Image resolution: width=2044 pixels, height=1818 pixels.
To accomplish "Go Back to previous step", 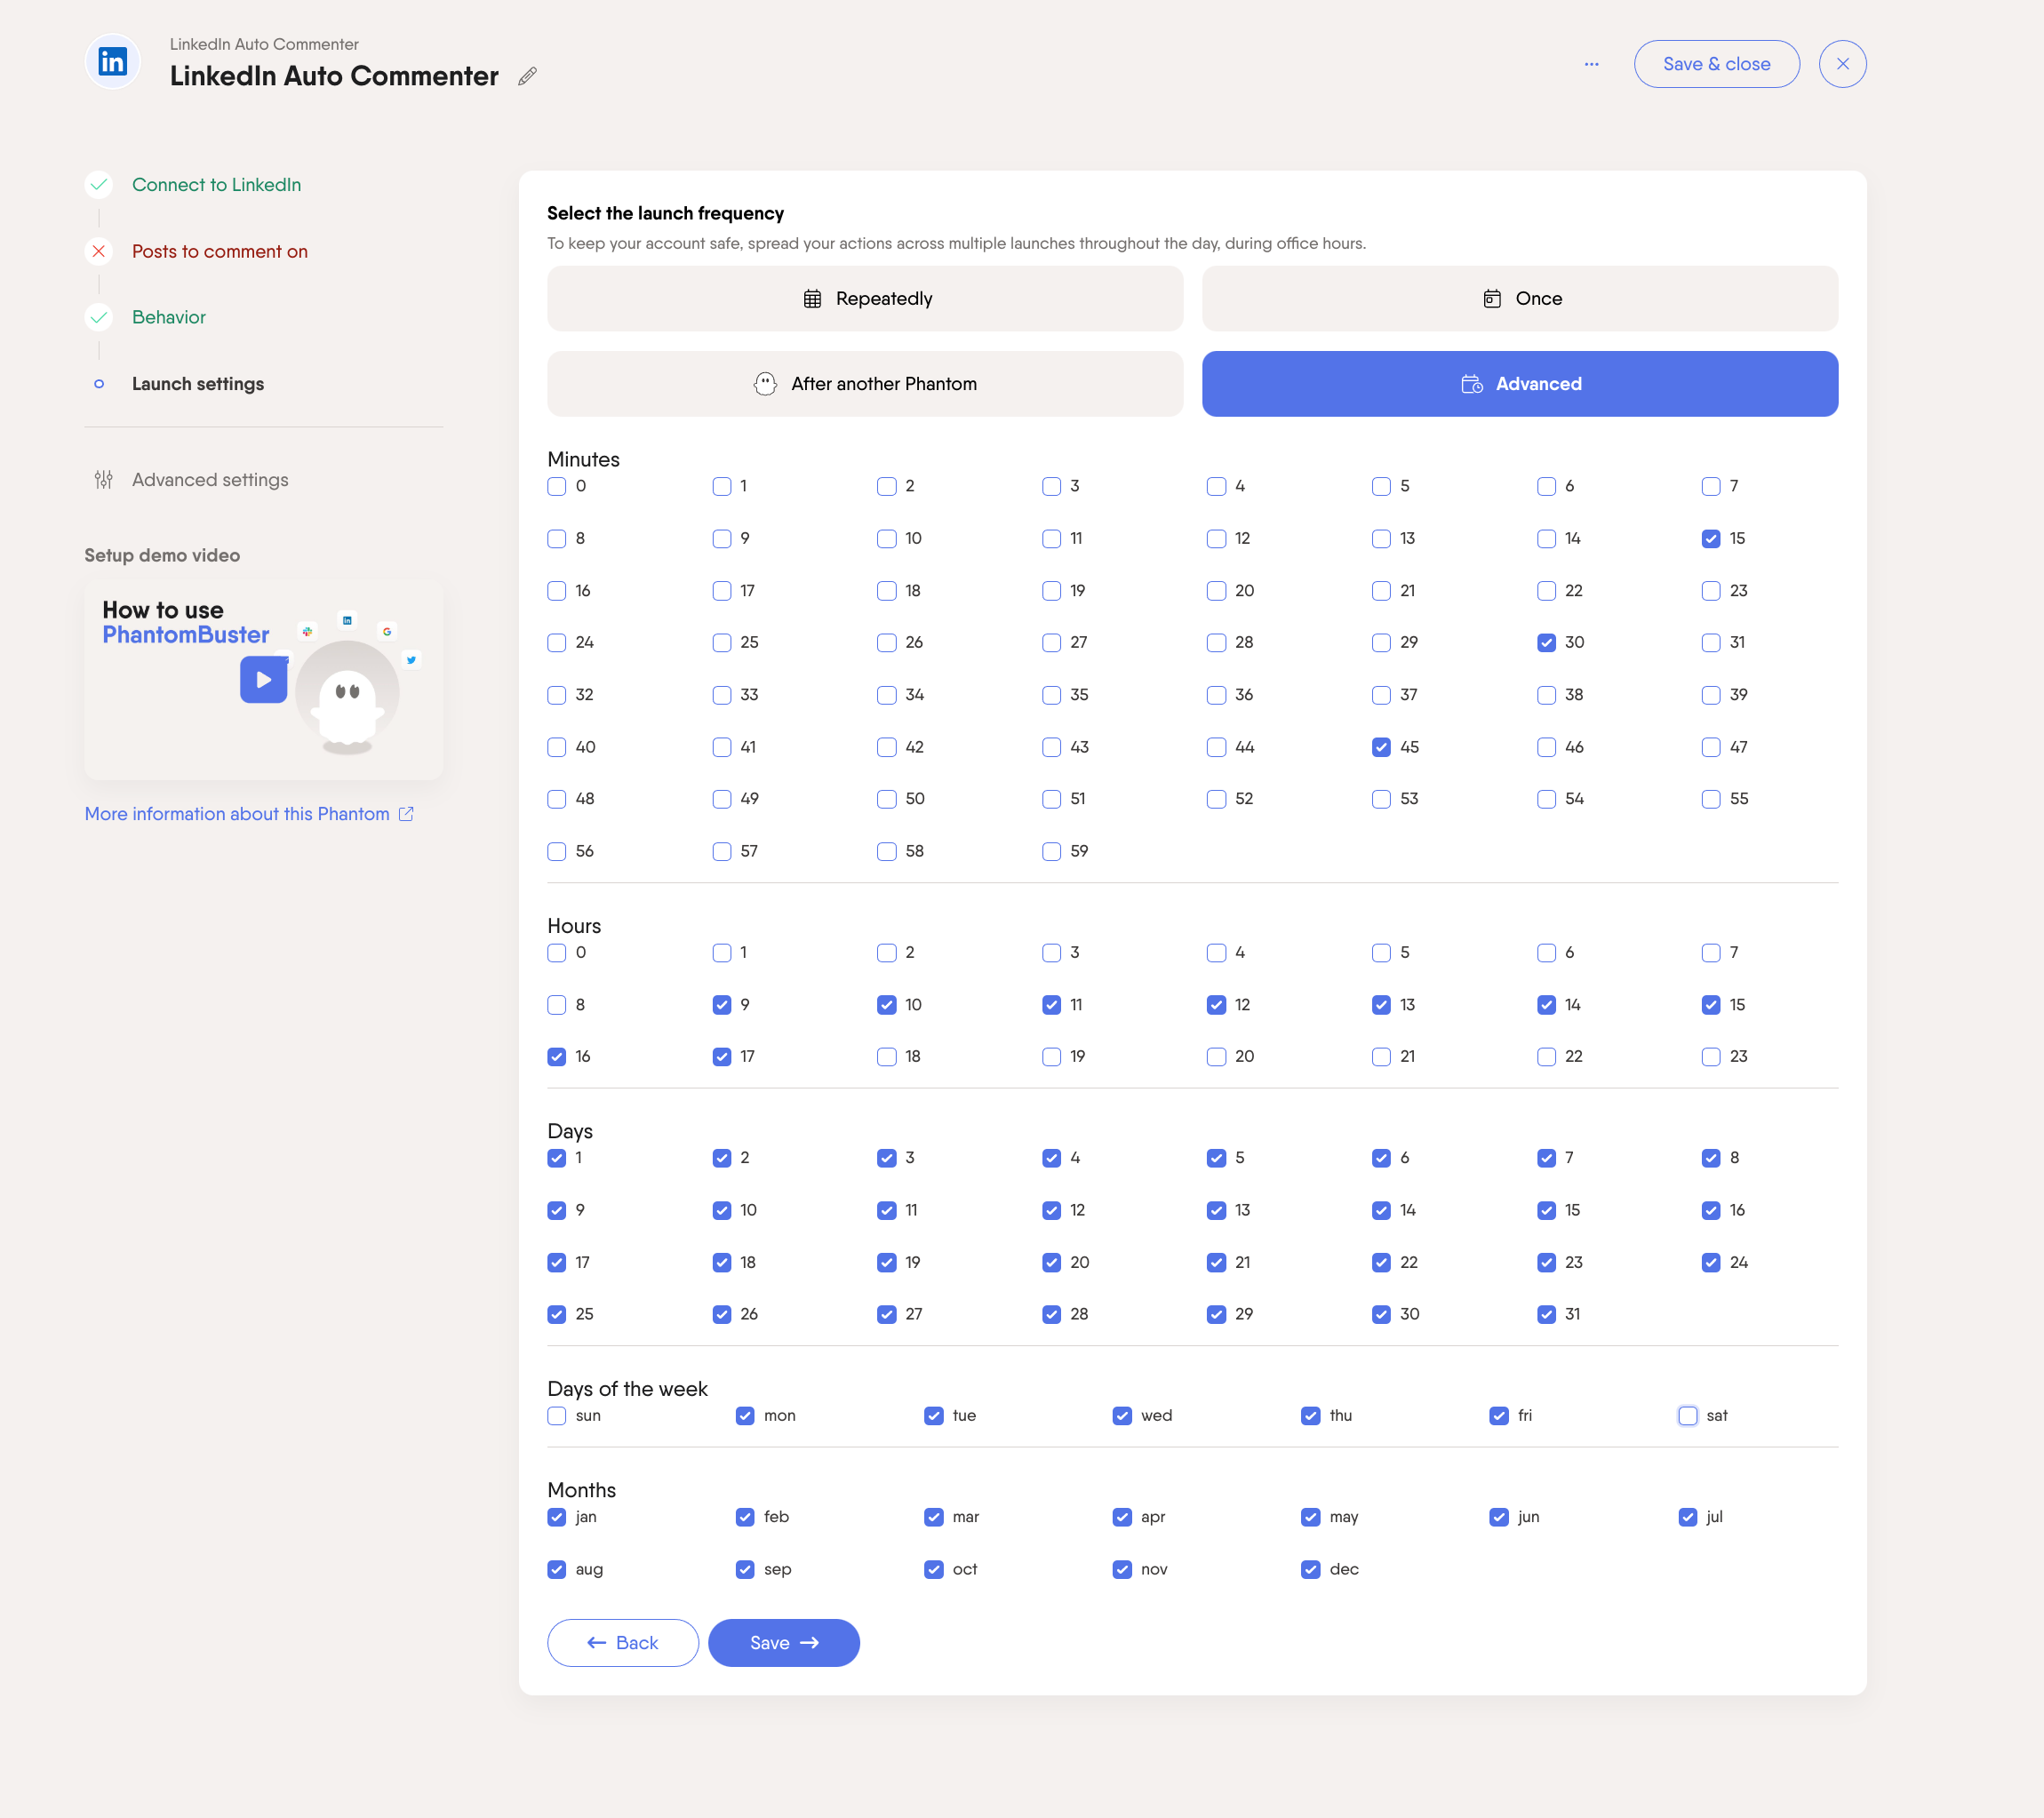I will click(x=622, y=1643).
